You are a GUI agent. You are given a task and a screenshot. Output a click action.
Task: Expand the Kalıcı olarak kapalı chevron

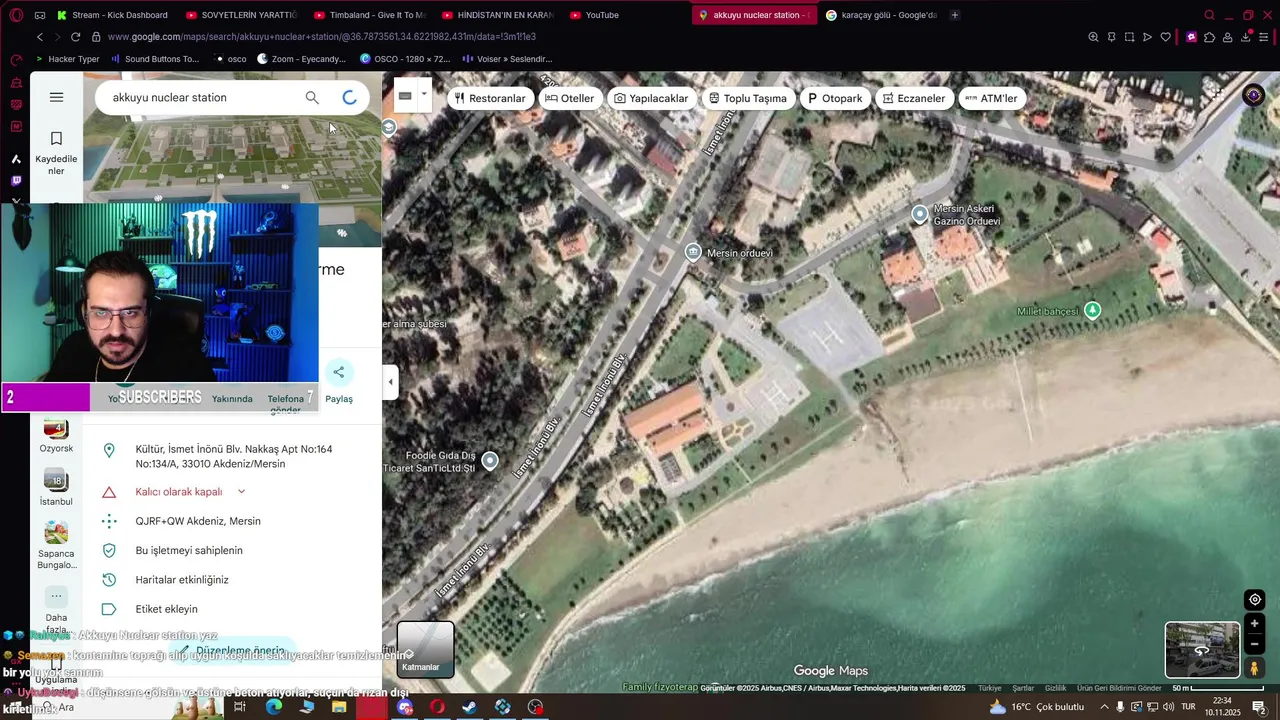coord(241,492)
